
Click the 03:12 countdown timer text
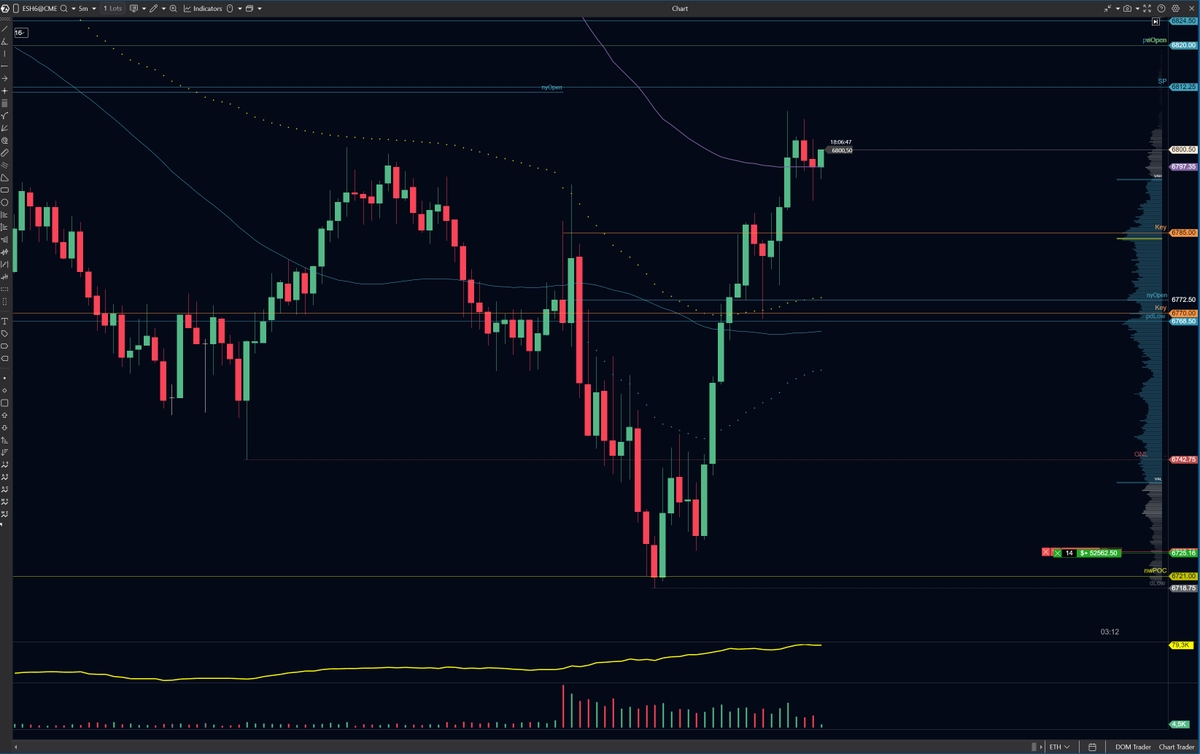pyautogui.click(x=1109, y=632)
